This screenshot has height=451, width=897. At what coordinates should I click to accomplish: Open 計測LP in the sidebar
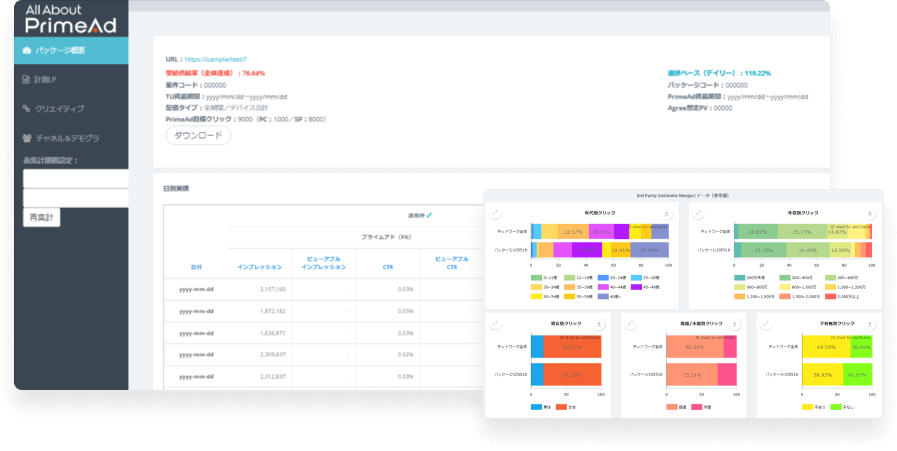[x=71, y=80]
